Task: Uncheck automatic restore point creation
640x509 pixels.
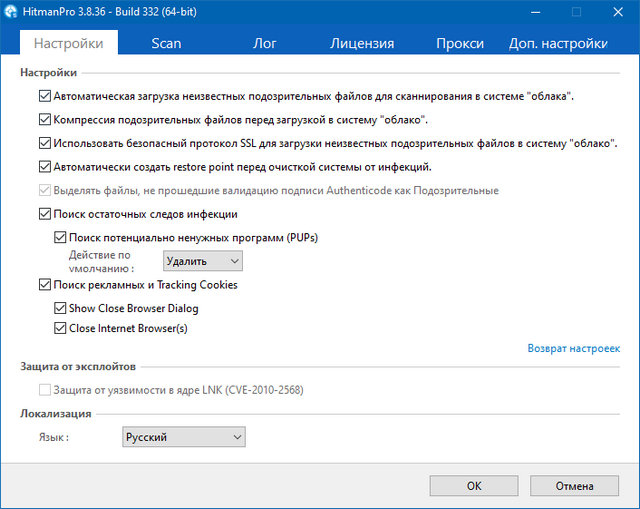Action: coord(44,167)
